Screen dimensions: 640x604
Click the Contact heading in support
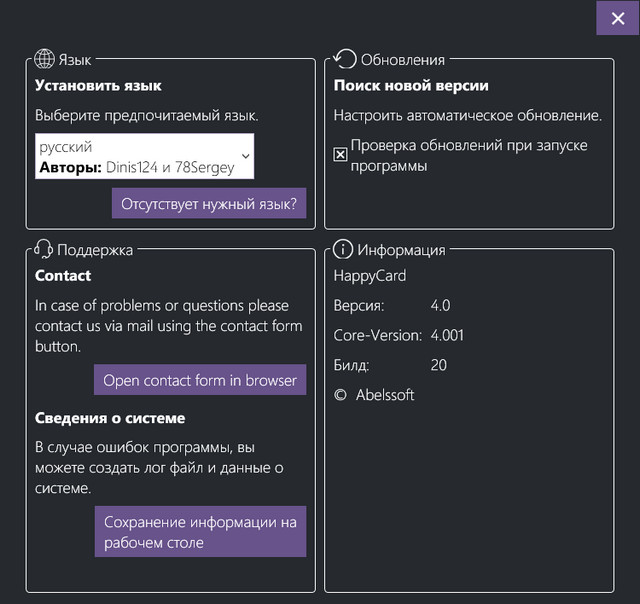(x=63, y=275)
